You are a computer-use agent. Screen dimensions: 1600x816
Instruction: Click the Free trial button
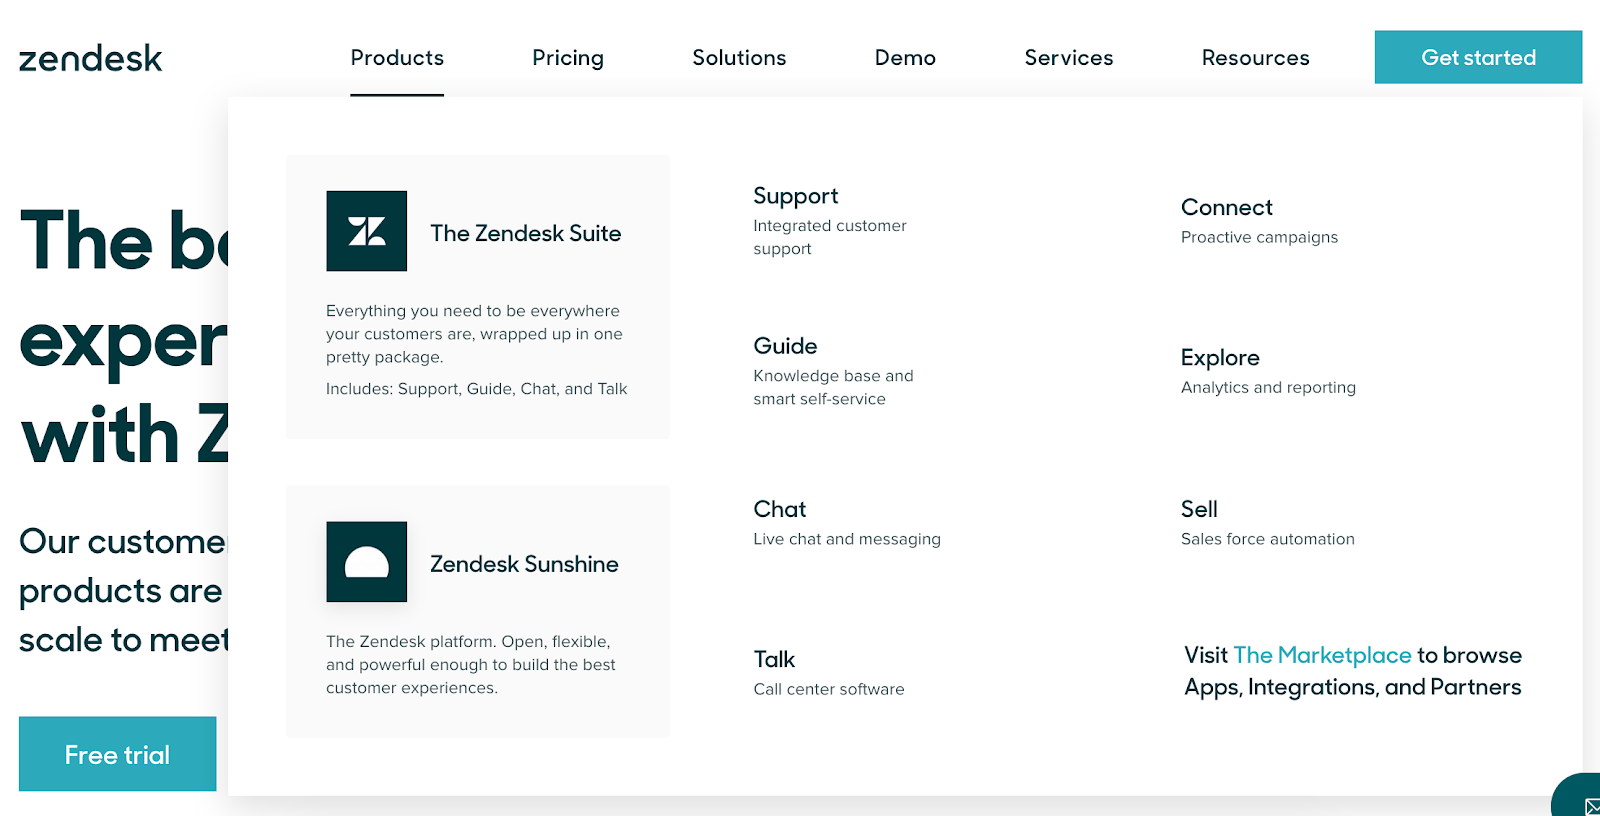pyautogui.click(x=117, y=754)
